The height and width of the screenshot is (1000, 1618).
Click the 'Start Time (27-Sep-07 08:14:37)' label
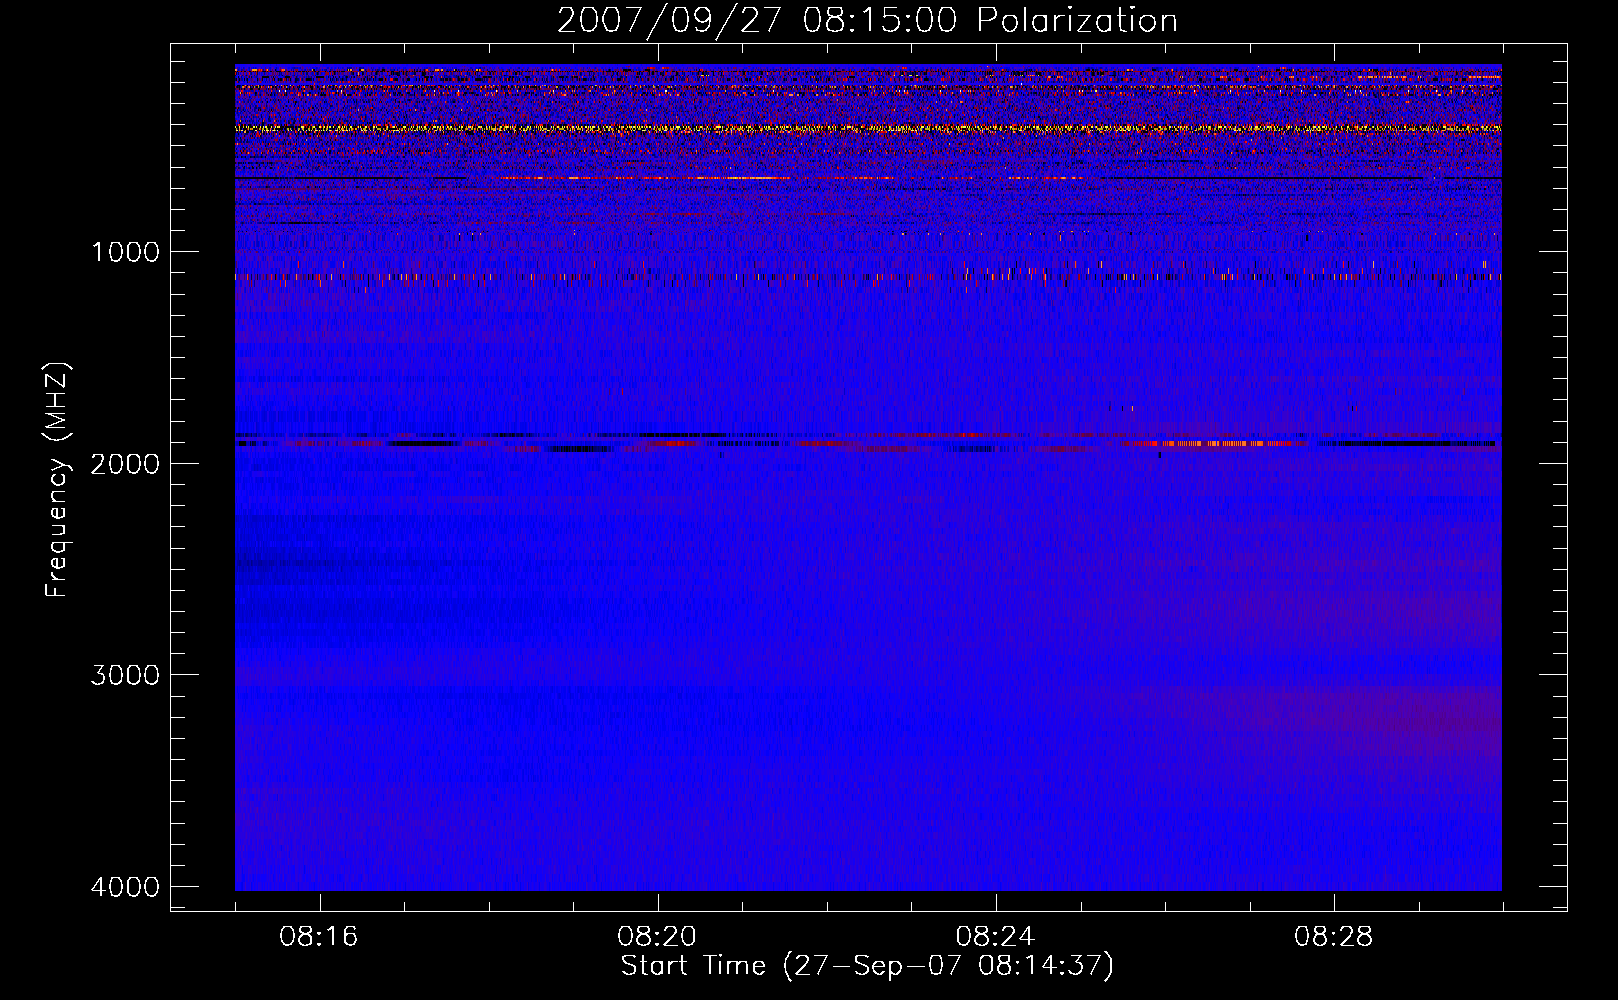867,966
